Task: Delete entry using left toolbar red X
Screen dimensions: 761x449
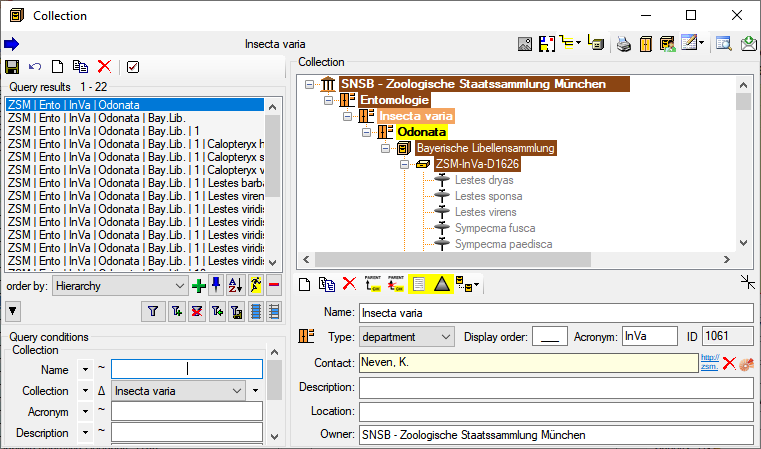Action: pyautogui.click(x=104, y=67)
